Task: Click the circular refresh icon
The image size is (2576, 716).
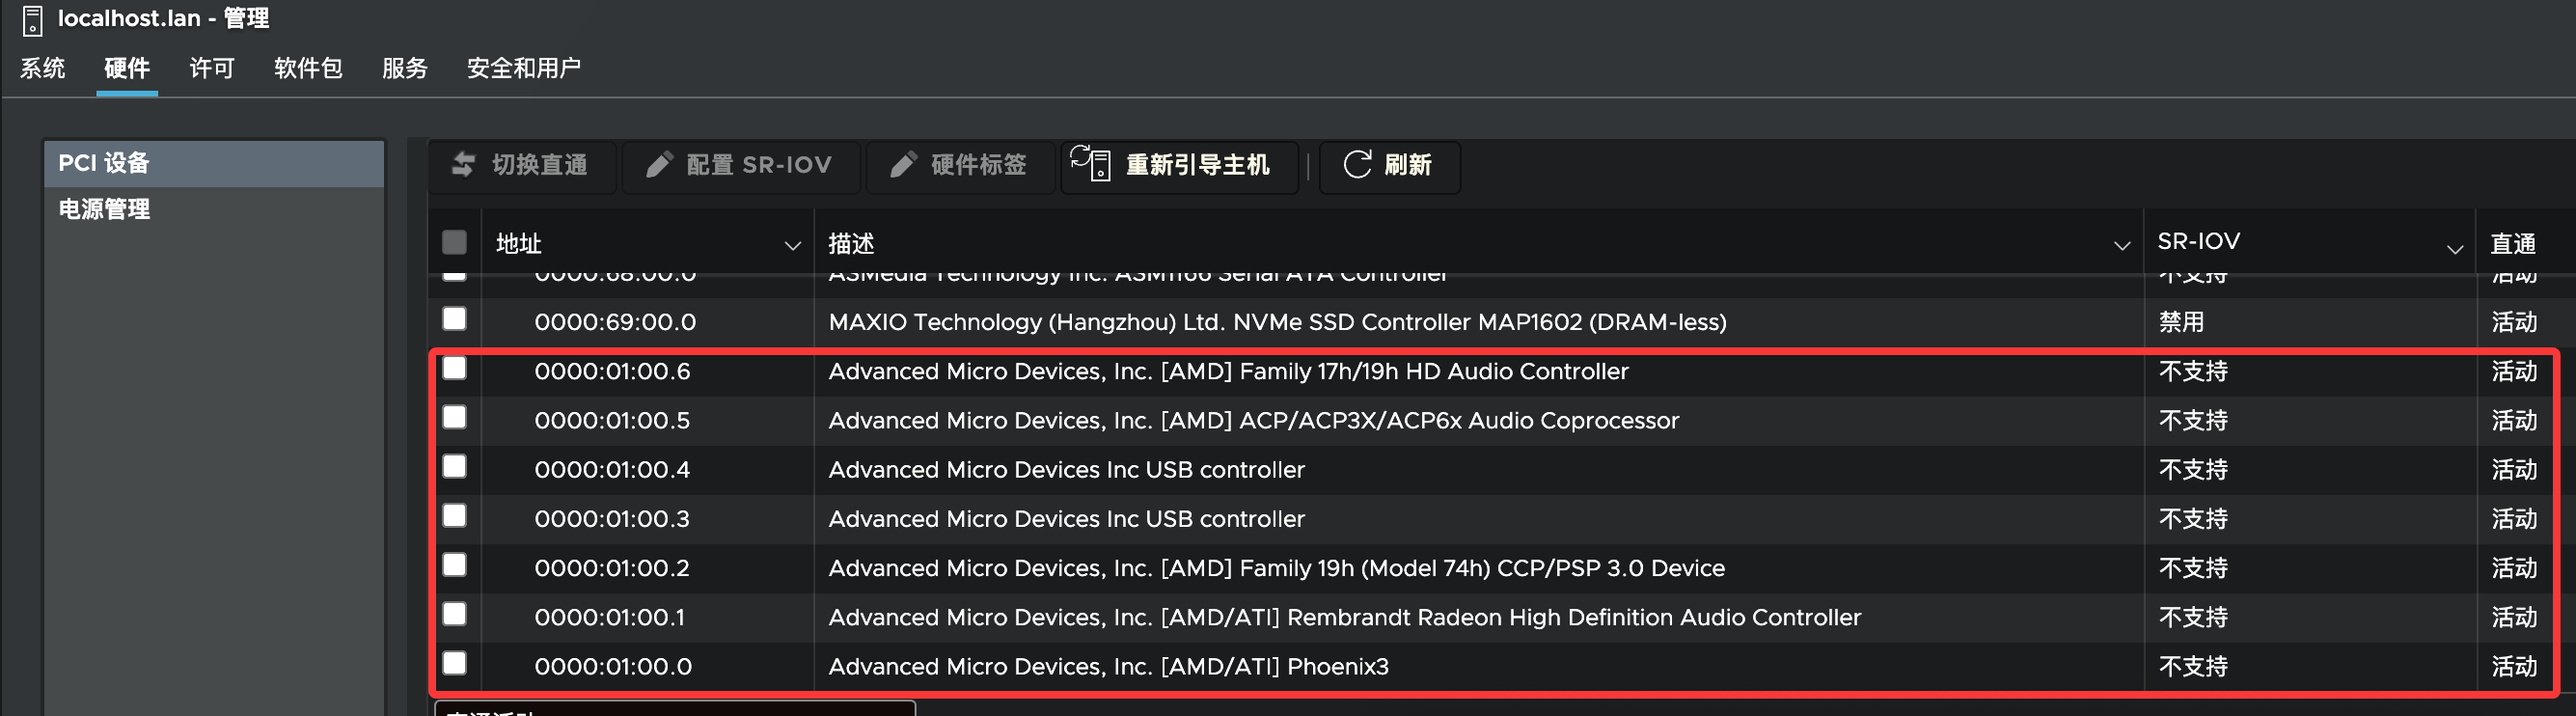Action: tap(1357, 164)
